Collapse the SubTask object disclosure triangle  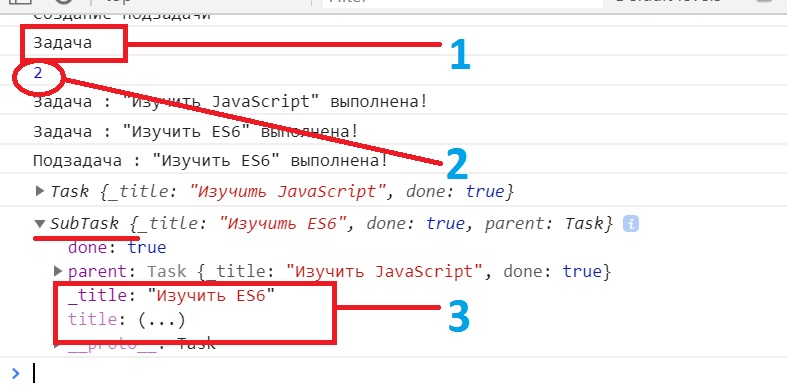click(x=40, y=224)
